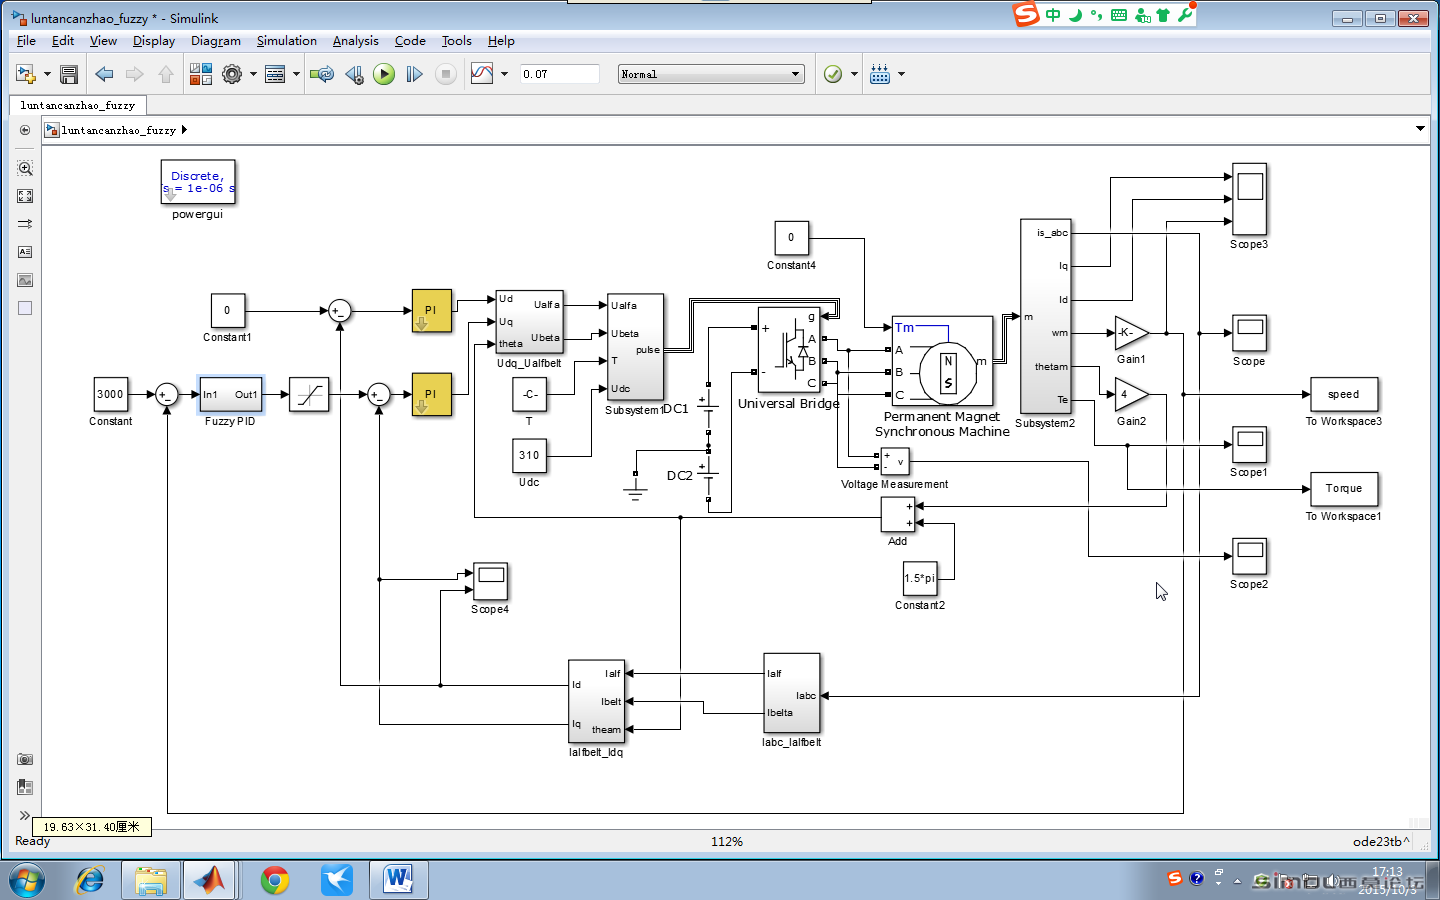Viewport: 1440px width, 900px height.
Task: Expand Model Explorer dropdown arrow
Action: coord(296,74)
